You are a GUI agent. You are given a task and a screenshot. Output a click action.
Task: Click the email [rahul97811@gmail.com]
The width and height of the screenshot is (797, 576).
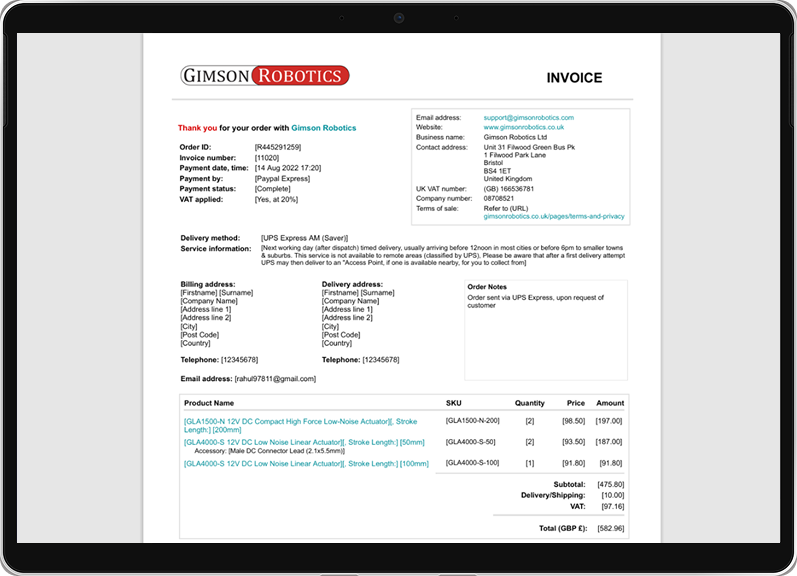coord(275,379)
